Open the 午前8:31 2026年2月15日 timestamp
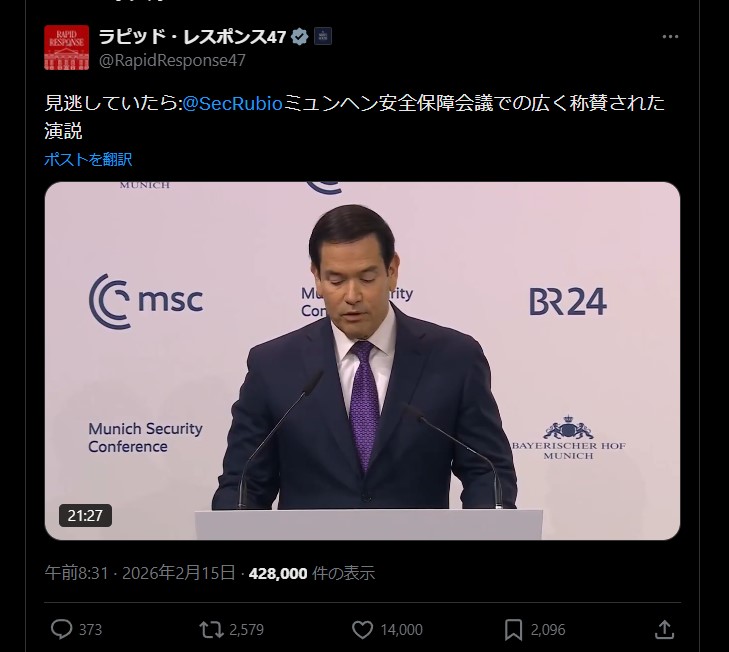The image size is (729, 652). (x=140, y=573)
